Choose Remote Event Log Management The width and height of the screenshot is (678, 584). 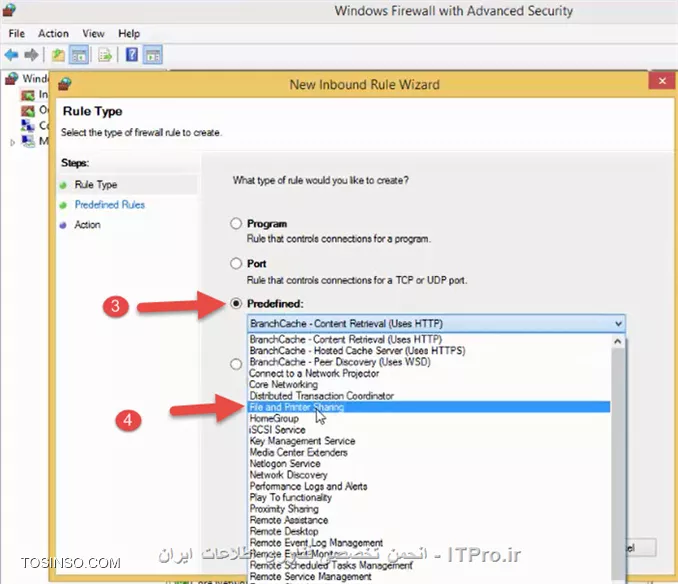tap(429, 543)
